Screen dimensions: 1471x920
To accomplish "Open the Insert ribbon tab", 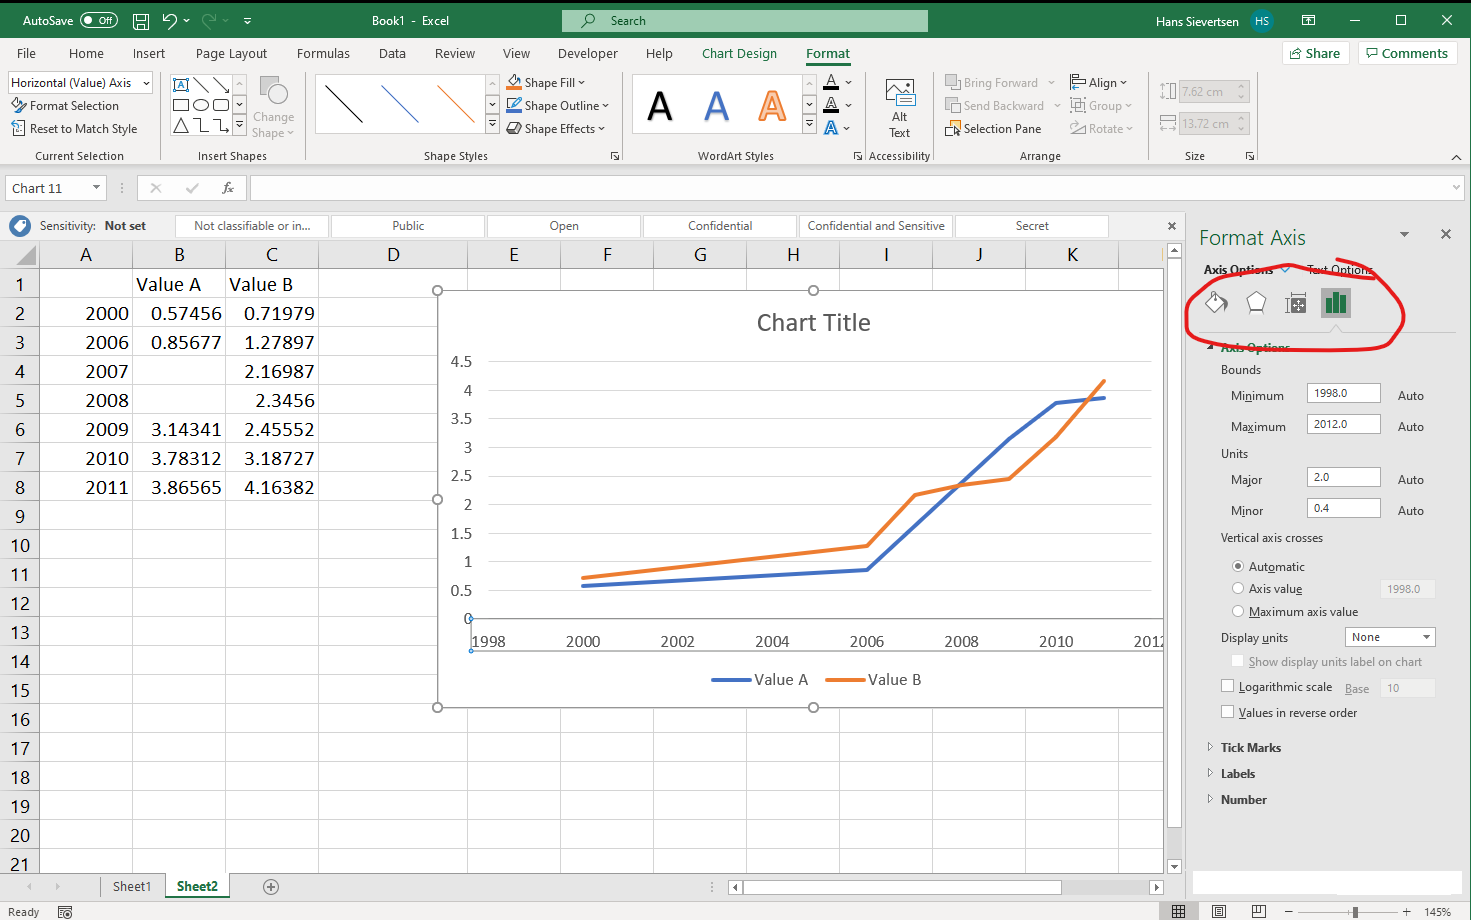I will 149,54.
